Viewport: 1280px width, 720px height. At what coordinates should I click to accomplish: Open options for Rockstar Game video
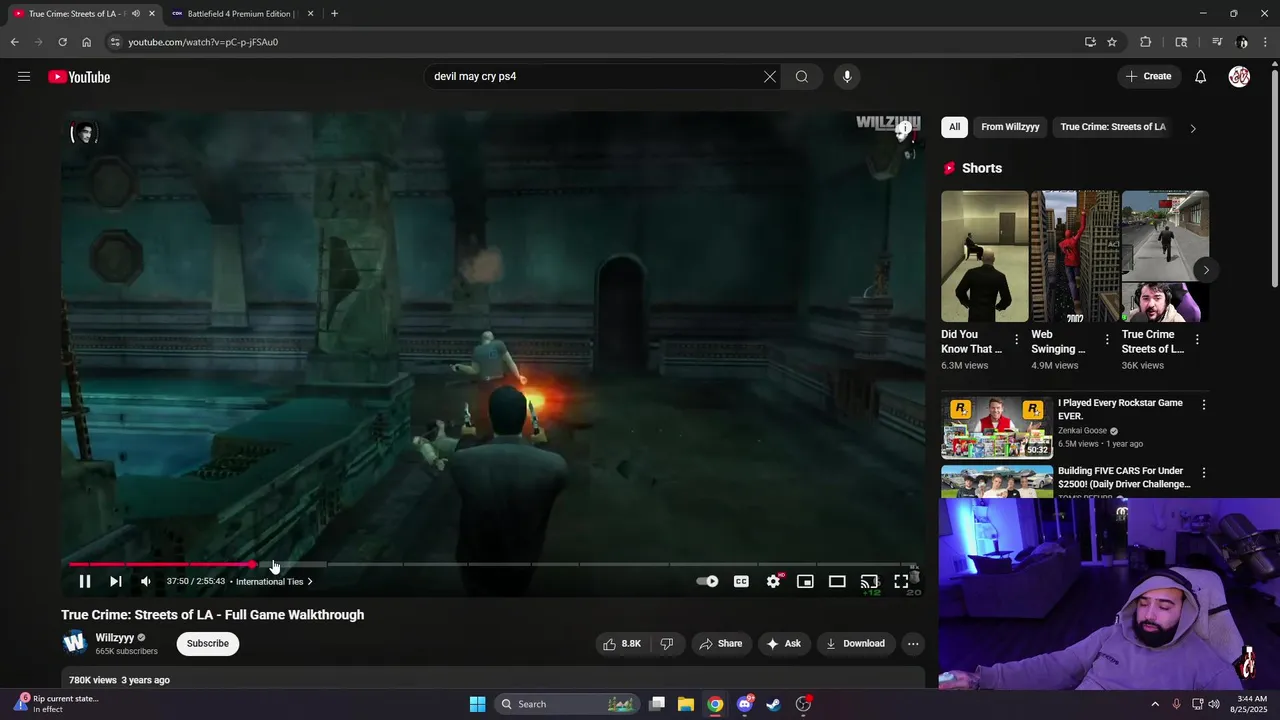click(x=1204, y=405)
